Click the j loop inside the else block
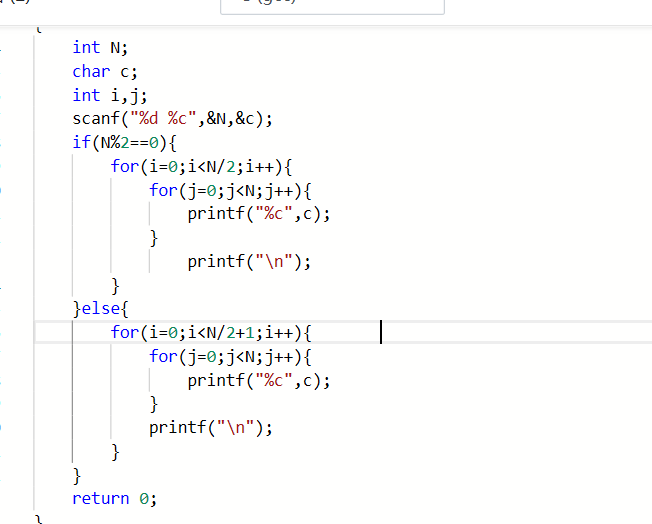This screenshot has height=524, width=652. click(x=230, y=357)
